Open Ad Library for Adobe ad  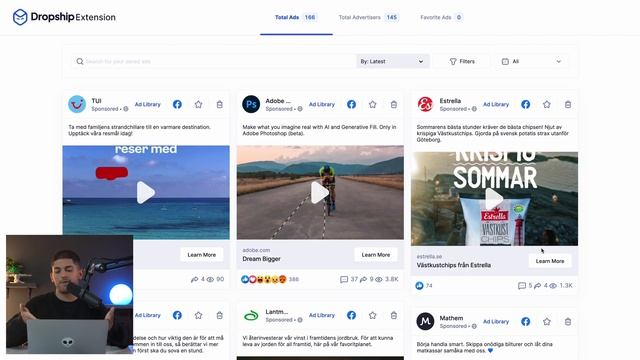click(x=322, y=104)
